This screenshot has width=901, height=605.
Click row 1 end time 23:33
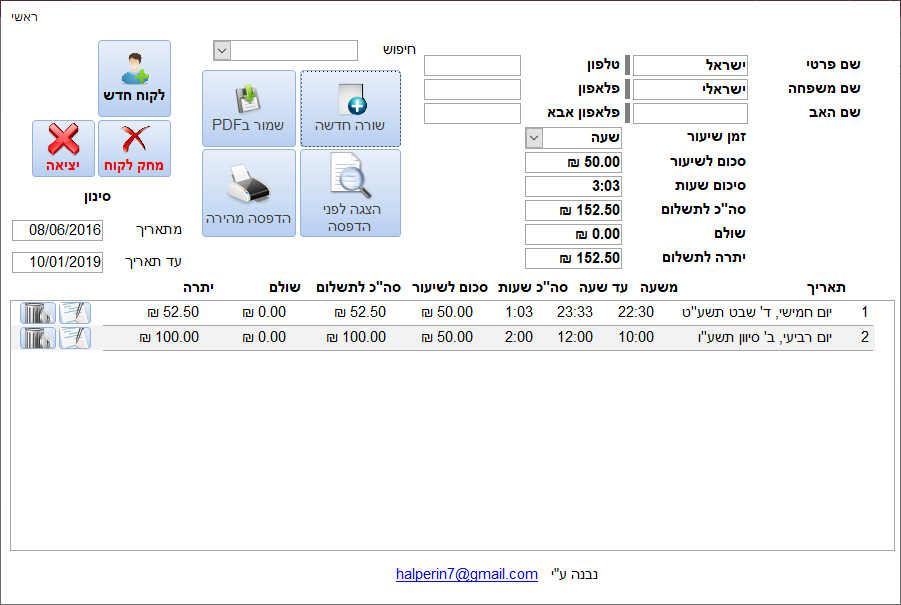click(x=575, y=313)
